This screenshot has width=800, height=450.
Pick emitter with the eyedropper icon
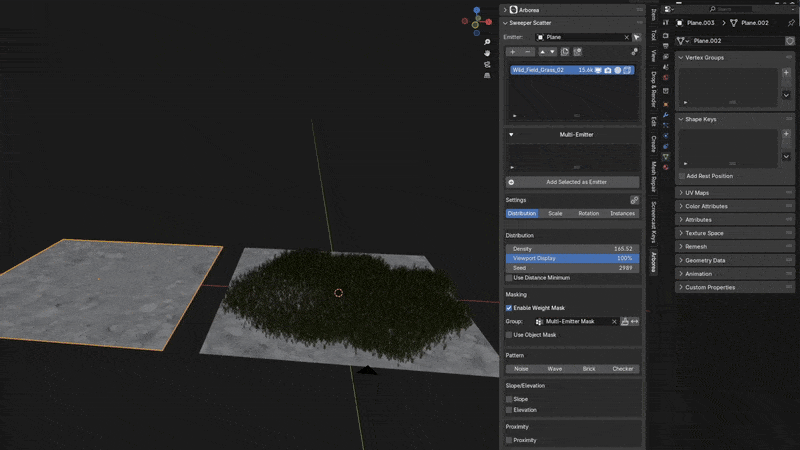coord(636,37)
